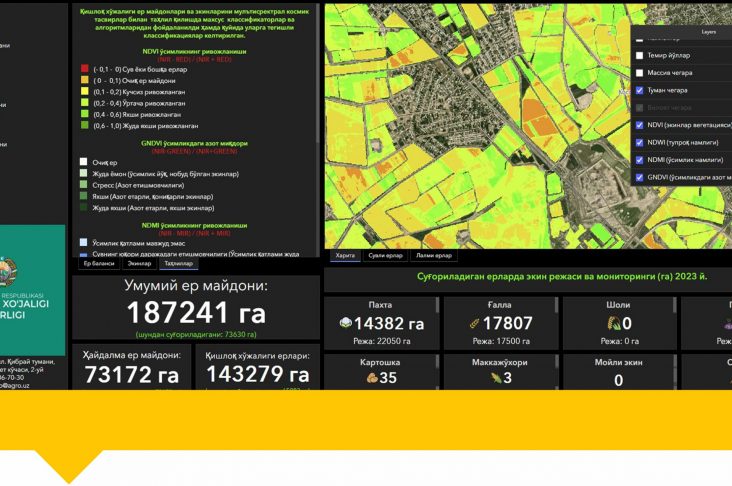732x486 pixels.
Task: Click the potato icon in Картошка card
Action: (x=370, y=379)
